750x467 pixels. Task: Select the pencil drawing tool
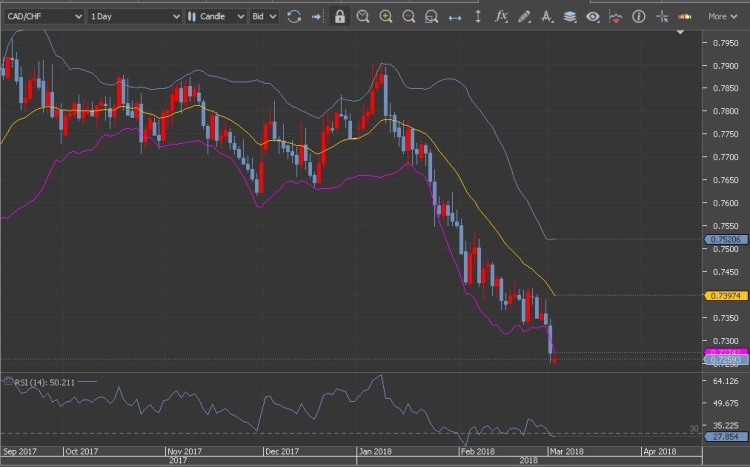[x=524, y=17]
